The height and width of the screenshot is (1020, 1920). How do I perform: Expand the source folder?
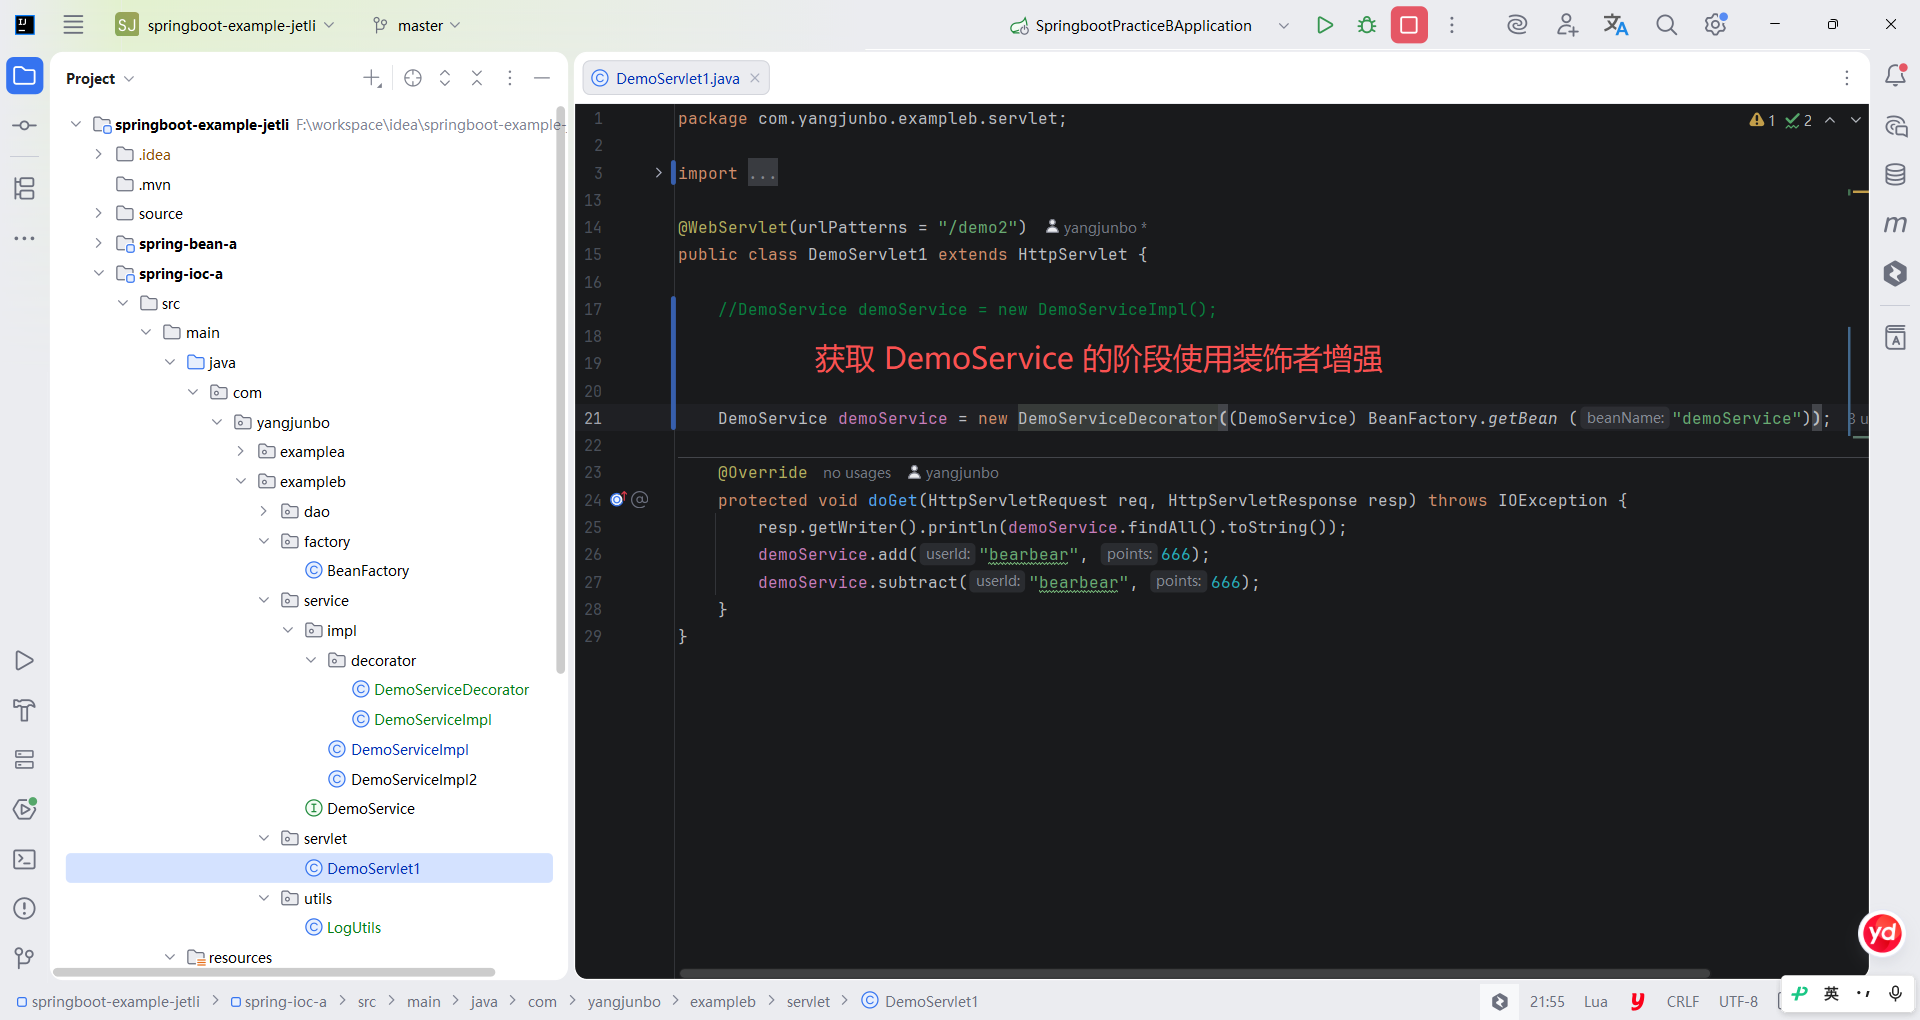pos(98,213)
